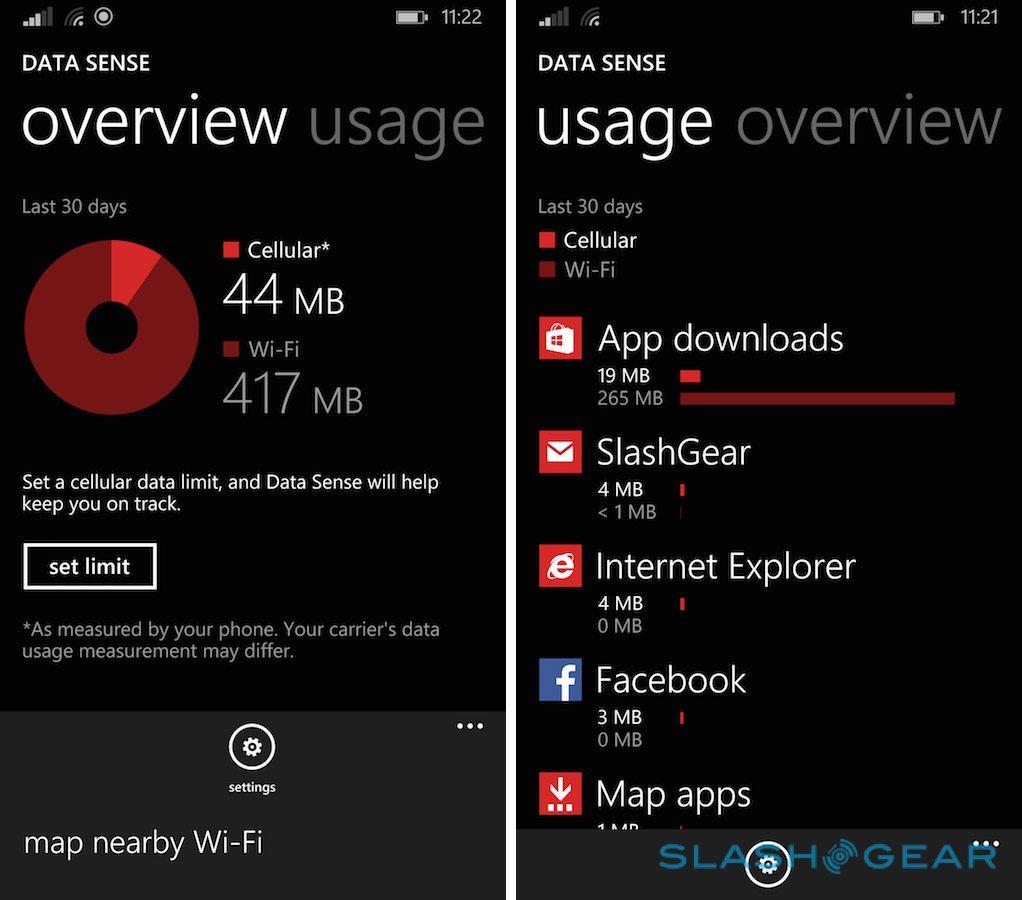Viewport: 1022px width, 900px height.
Task: Select map nearby Wi-Fi menu option
Action: (143, 842)
